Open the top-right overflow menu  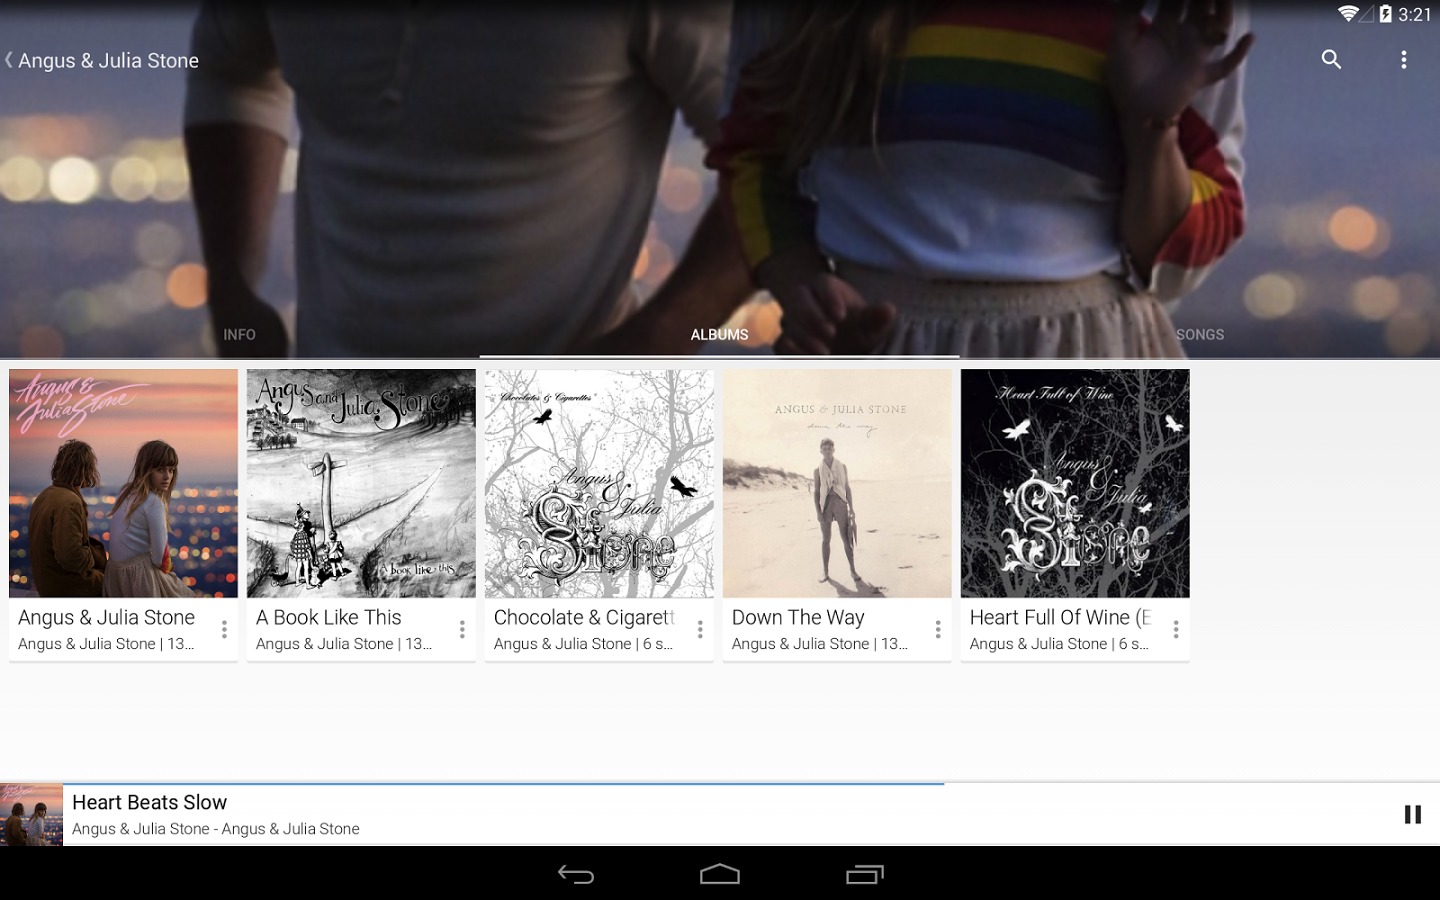click(x=1404, y=60)
